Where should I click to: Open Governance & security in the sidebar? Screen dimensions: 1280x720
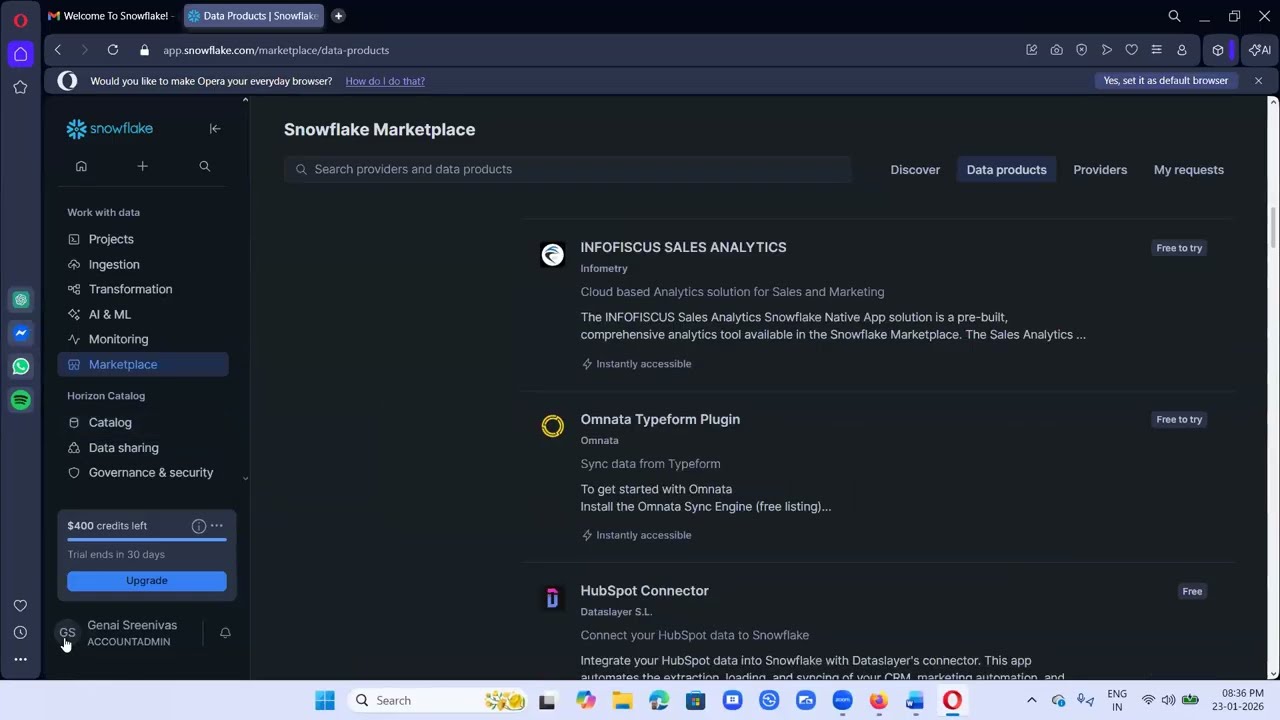click(x=143, y=472)
